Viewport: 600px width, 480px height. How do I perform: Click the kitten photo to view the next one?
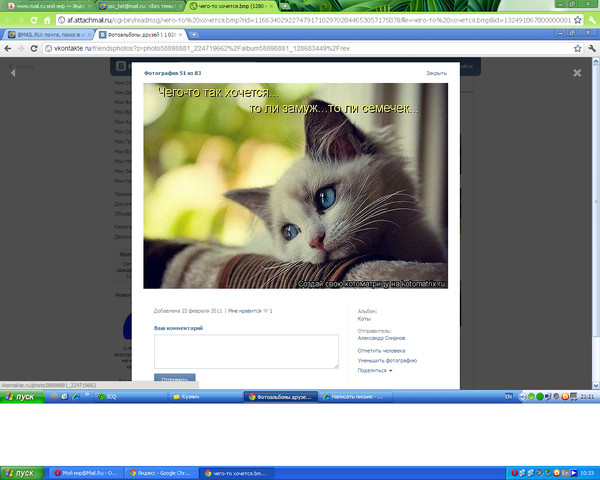tap(295, 186)
